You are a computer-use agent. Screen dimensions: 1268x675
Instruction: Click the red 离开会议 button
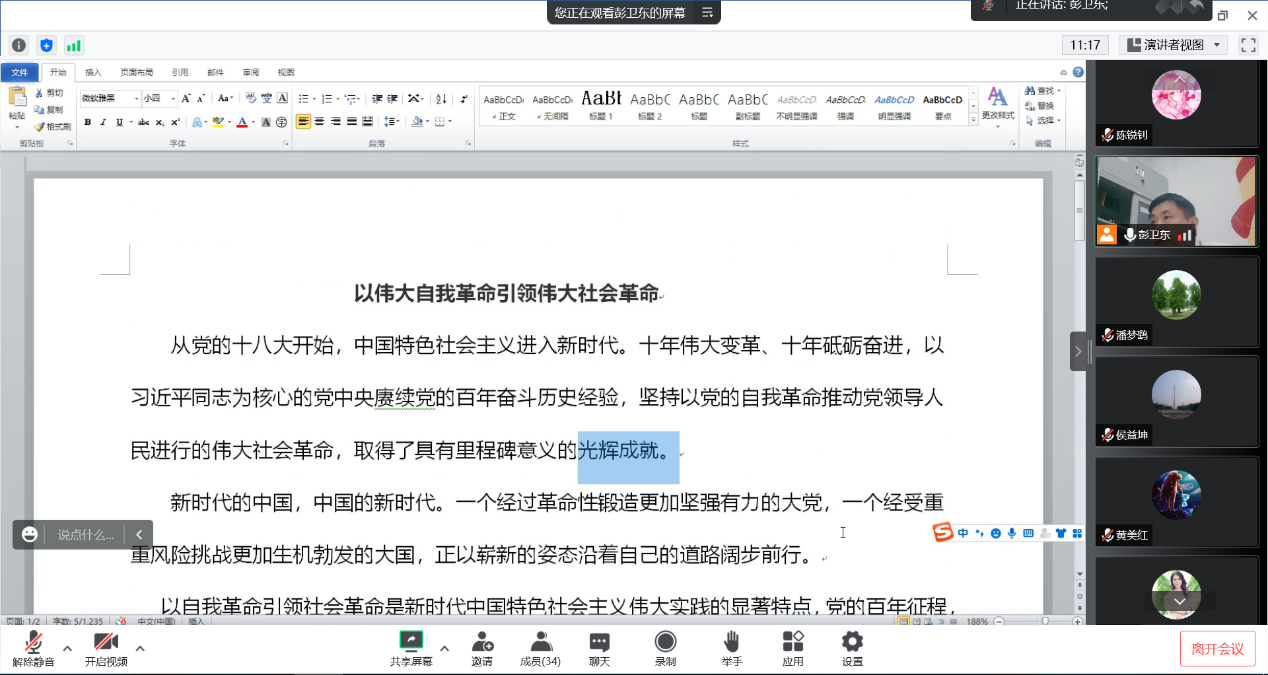coord(1217,649)
